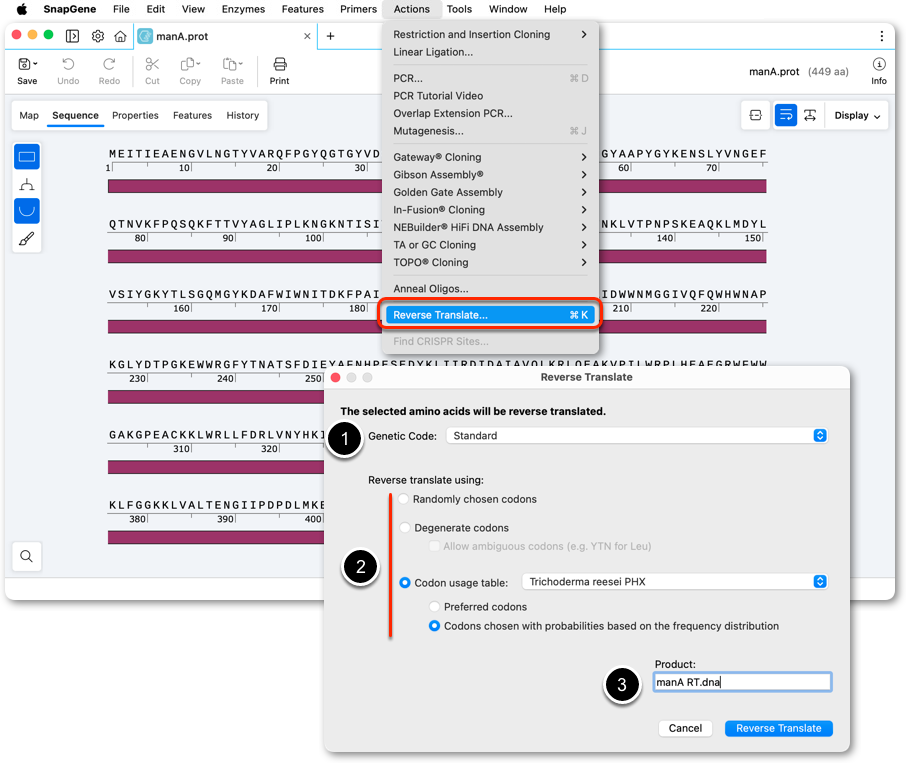Expand Golden Gate Assembly submenu
Screen dimensions: 906x763
click(490, 192)
